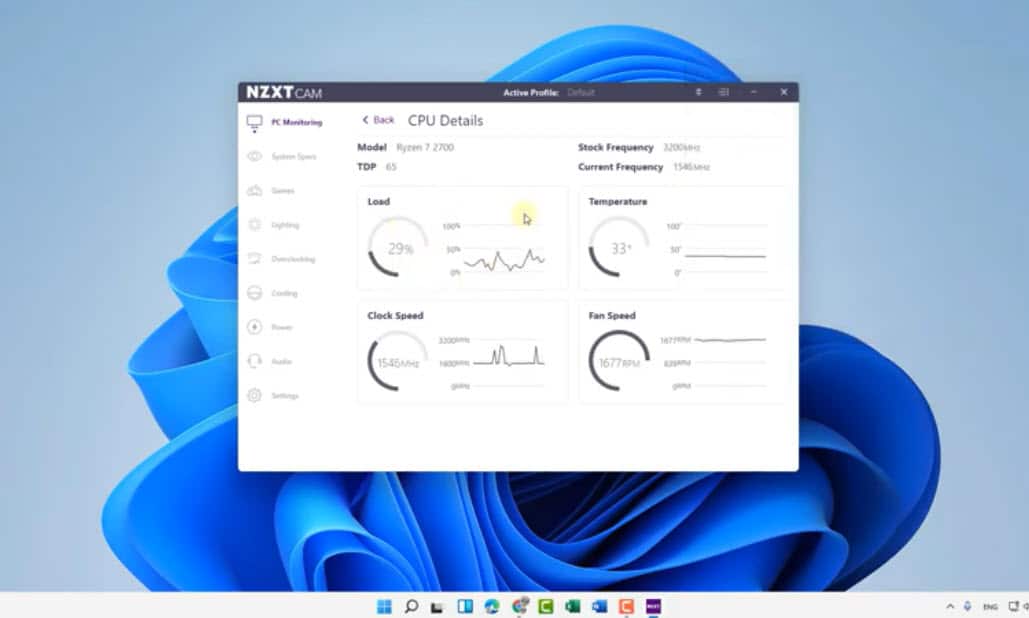Open the Active Profile dropdown showing Default
1029x618 pixels.
point(581,93)
